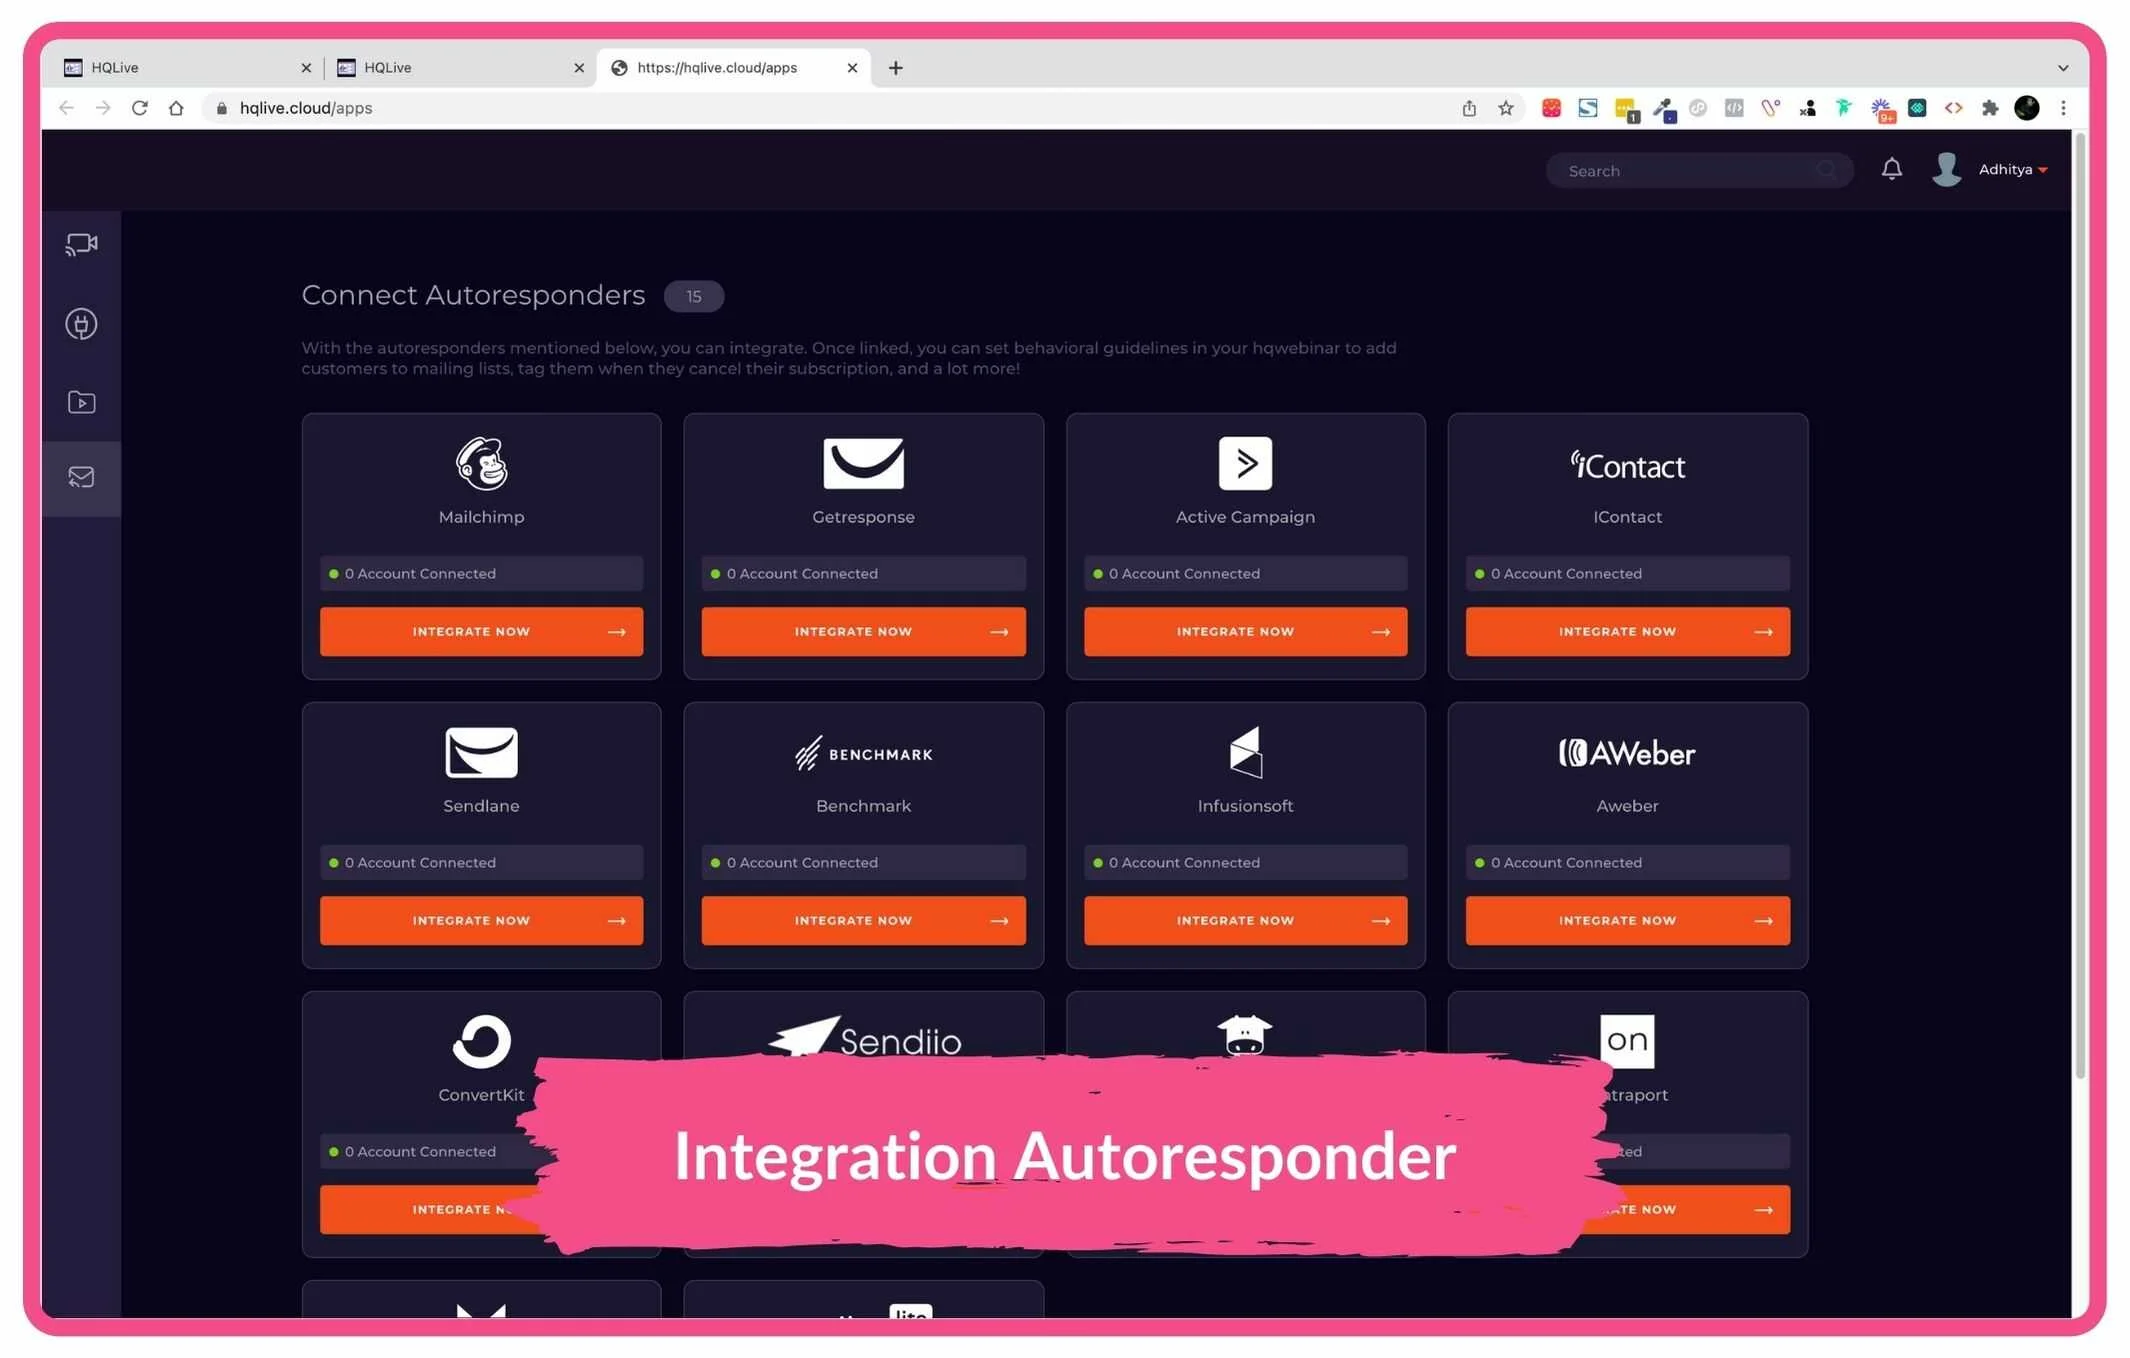Bookmark this page with star icon
This screenshot has width=2130, height=1358.
1506,108
